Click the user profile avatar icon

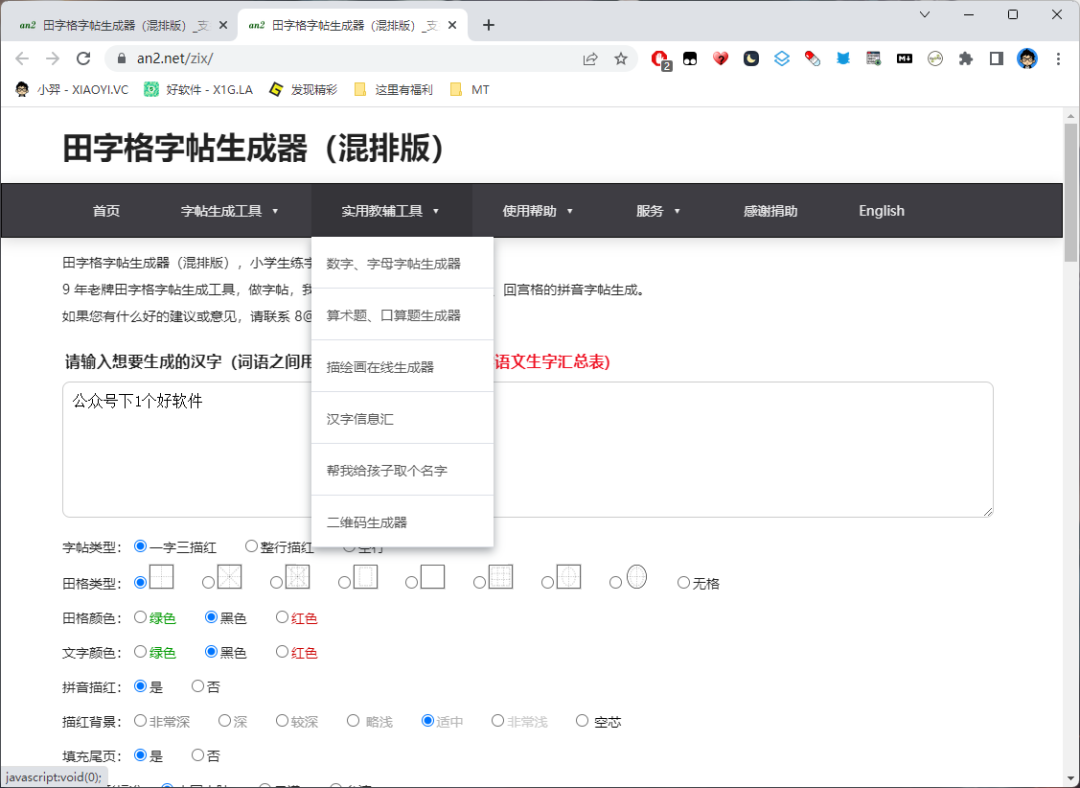[1027, 59]
